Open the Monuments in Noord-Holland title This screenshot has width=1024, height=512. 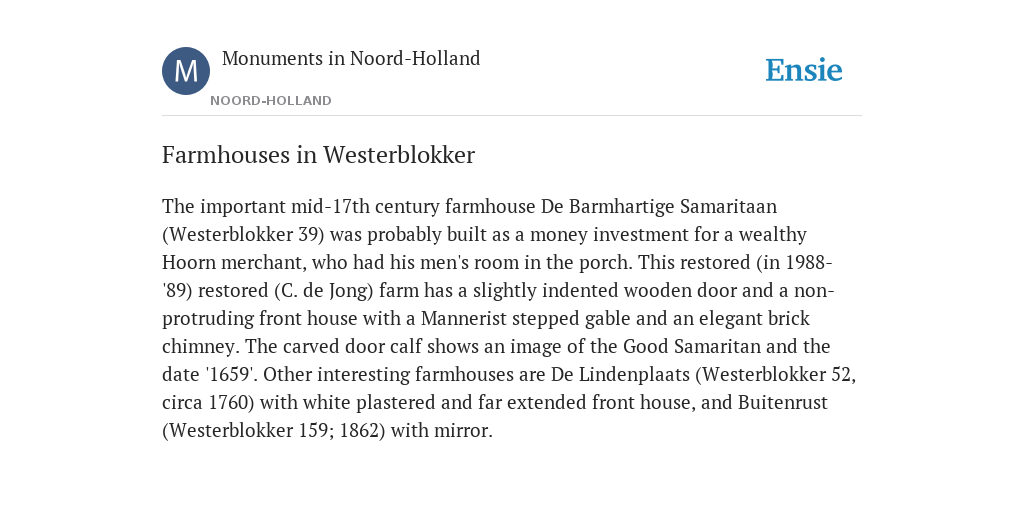pyautogui.click(x=351, y=58)
